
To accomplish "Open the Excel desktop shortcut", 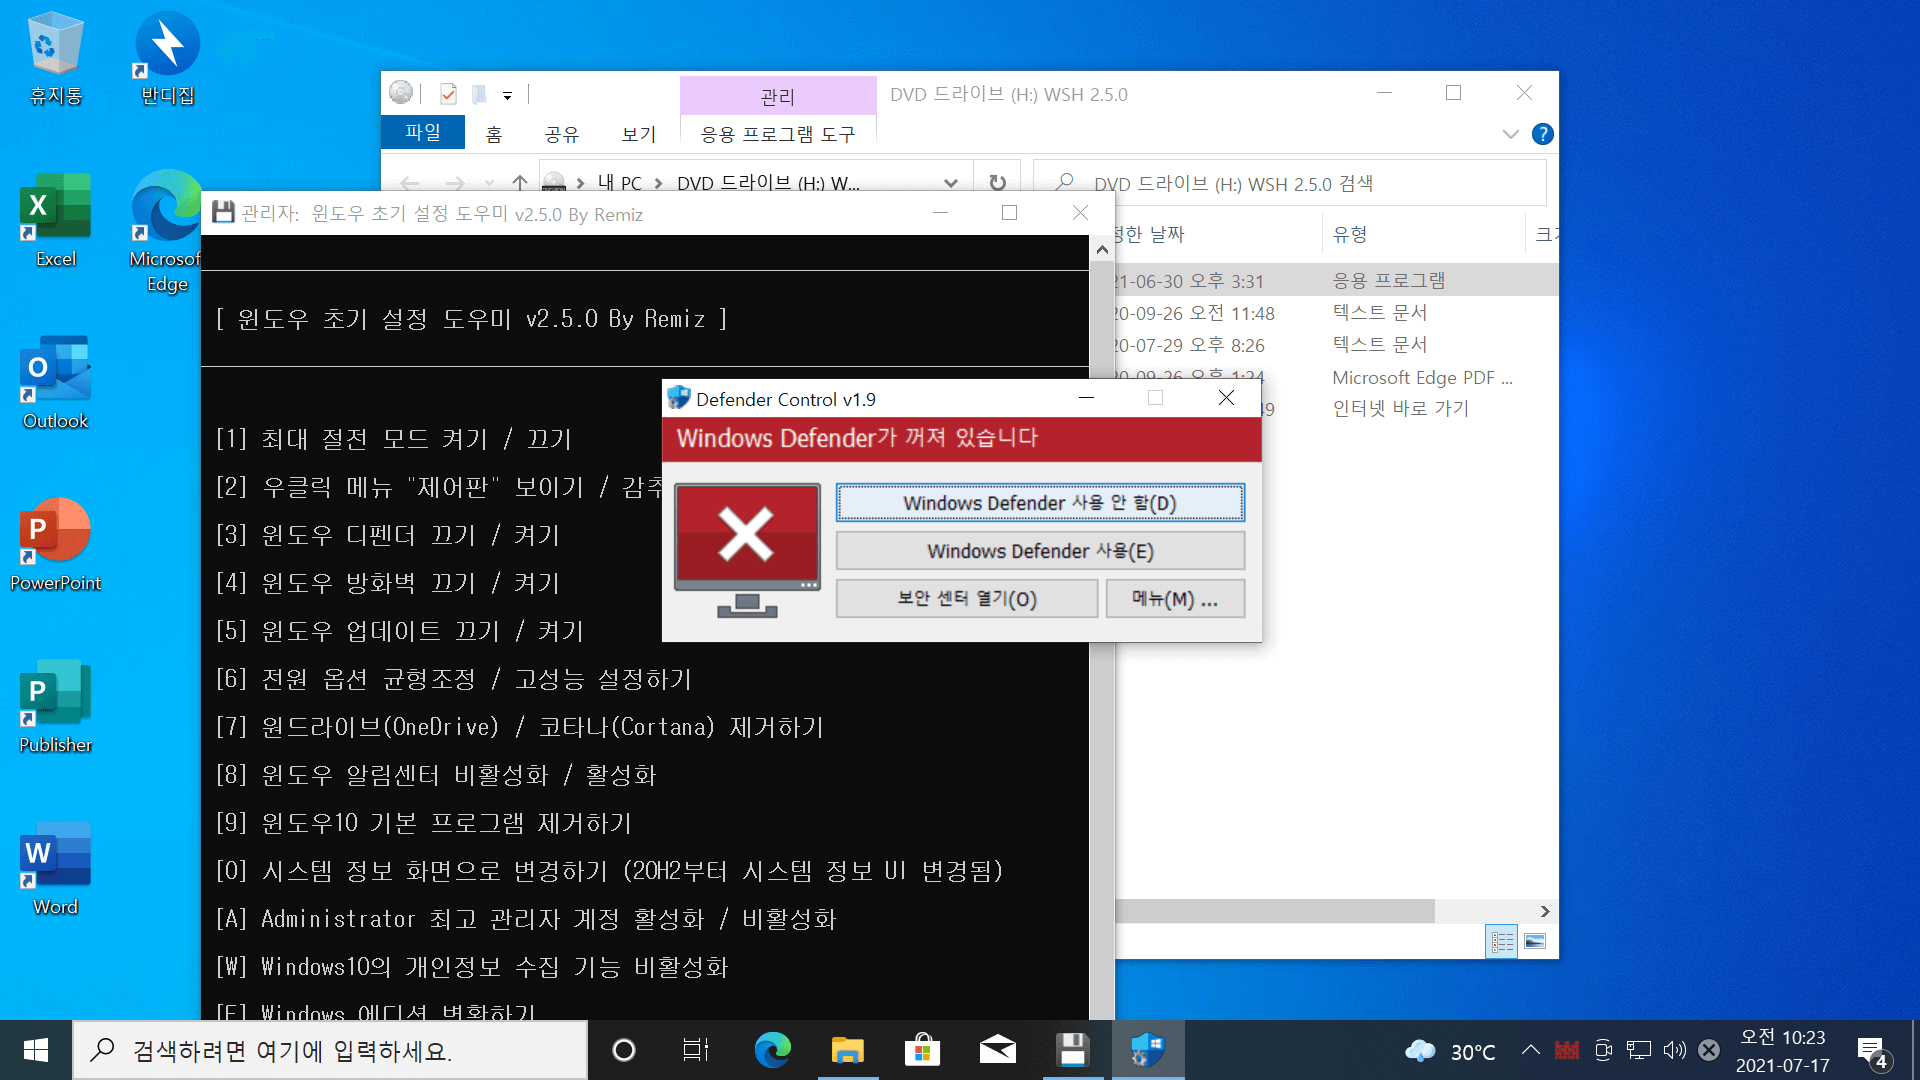I will coord(55,221).
